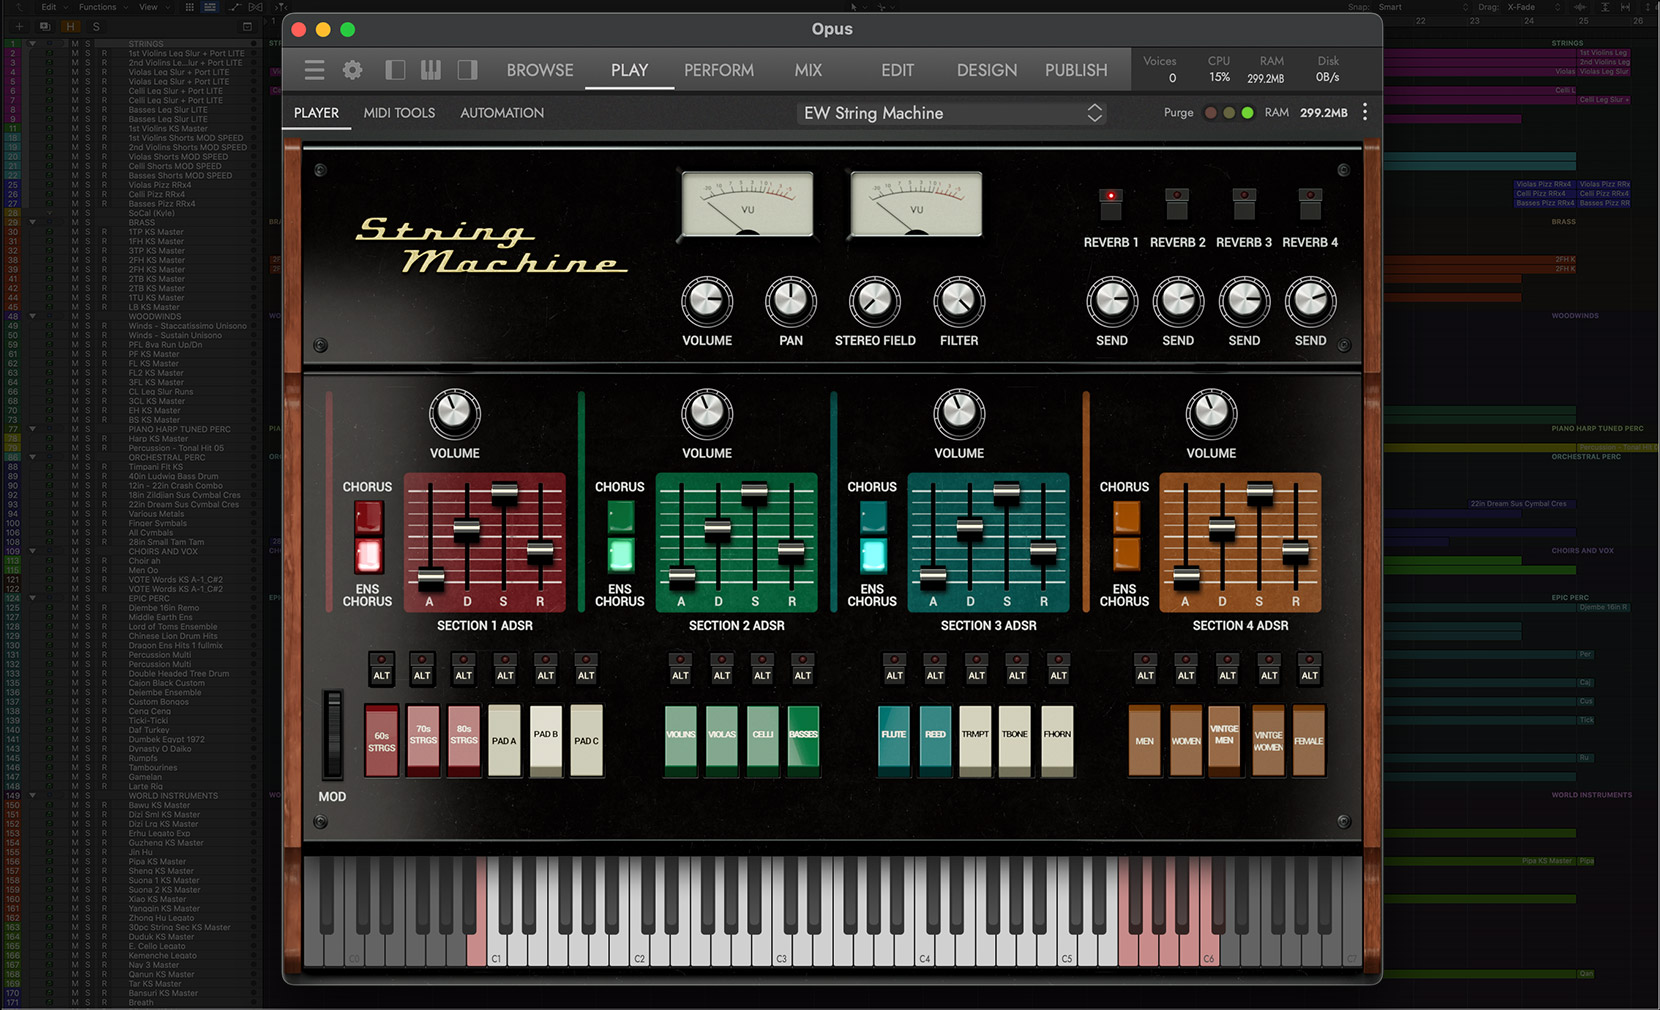Collapse the STRINGS track folder in DAW
Viewport: 1660px width, 1010px height.
32,44
